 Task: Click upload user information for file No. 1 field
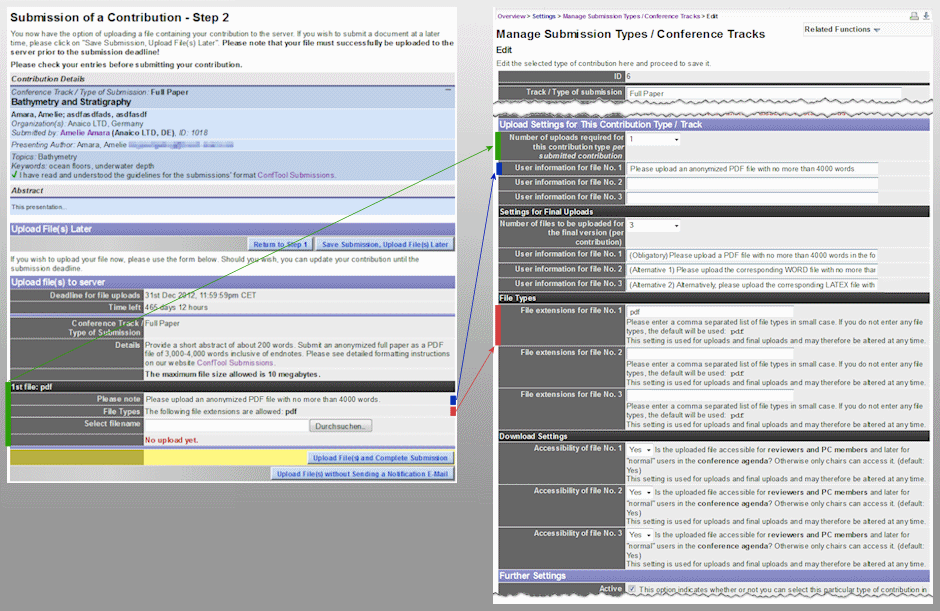coord(752,169)
